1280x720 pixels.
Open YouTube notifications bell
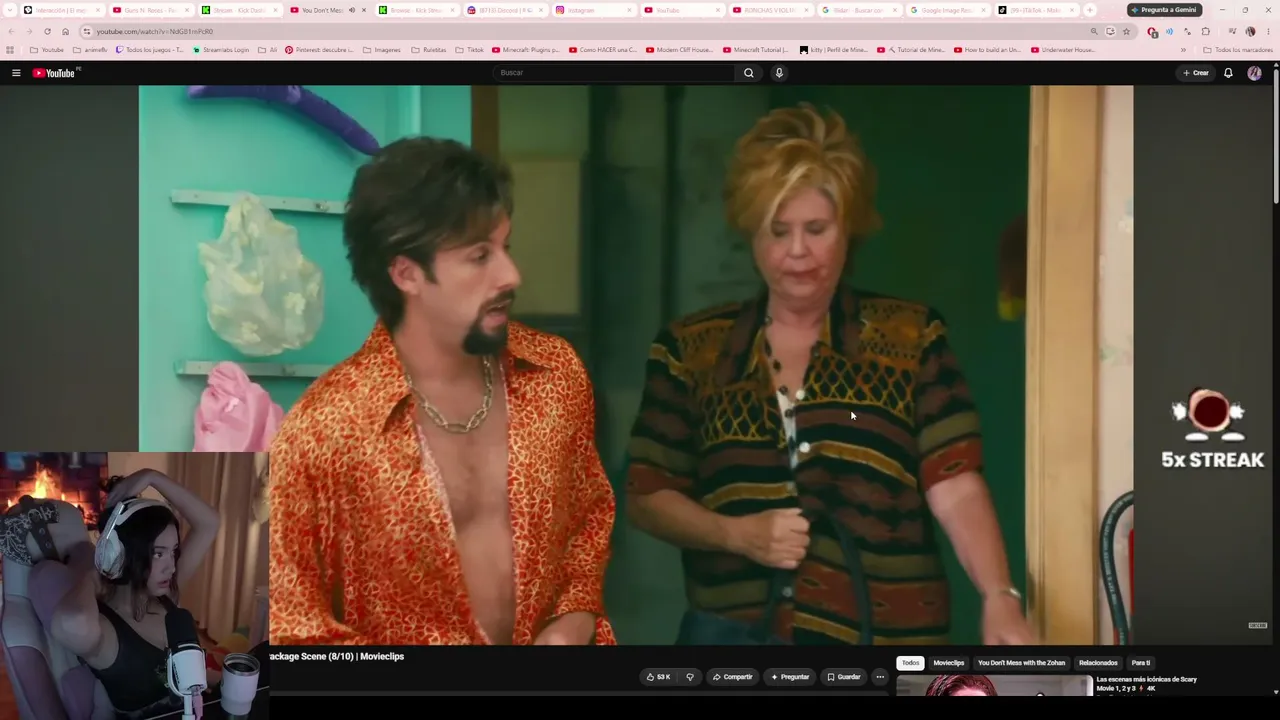tap(1228, 73)
